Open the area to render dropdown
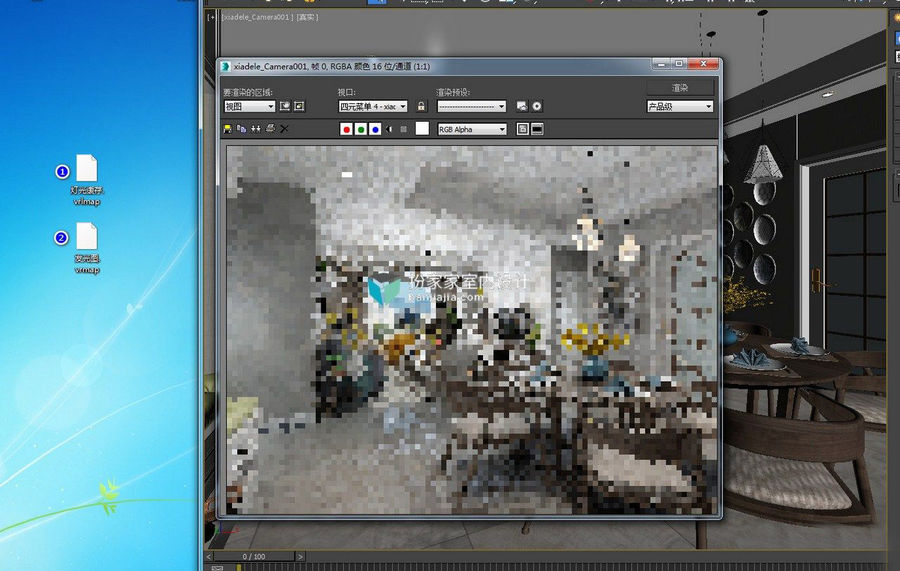Image resolution: width=900 pixels, height=571 pixels. [x=249, y=106]
